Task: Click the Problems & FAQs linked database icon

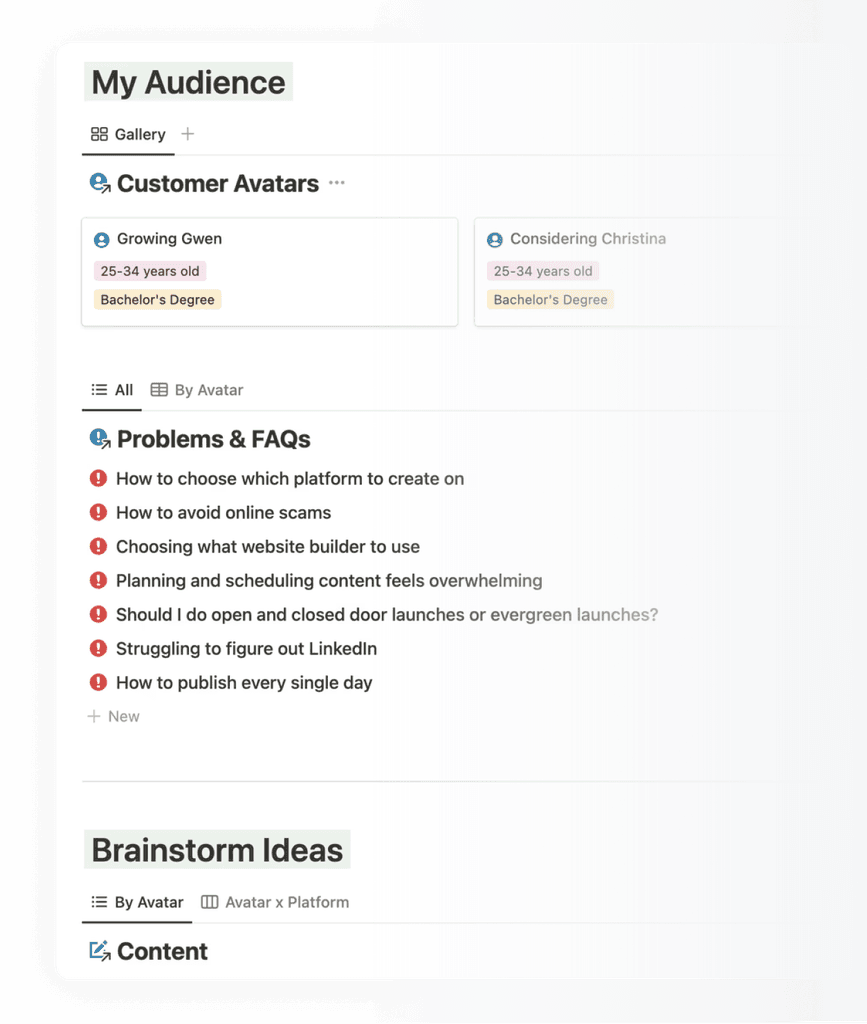Action: tap(99, 437)
